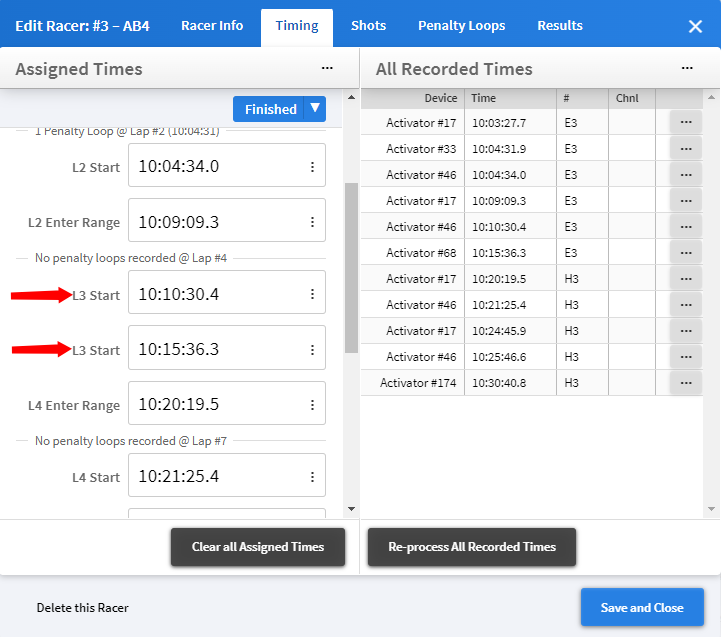The width and height of the screenshot is (721, 637).
Task: Expand the Finished status dropdown arrow
Action: click(x=315, y=109)
